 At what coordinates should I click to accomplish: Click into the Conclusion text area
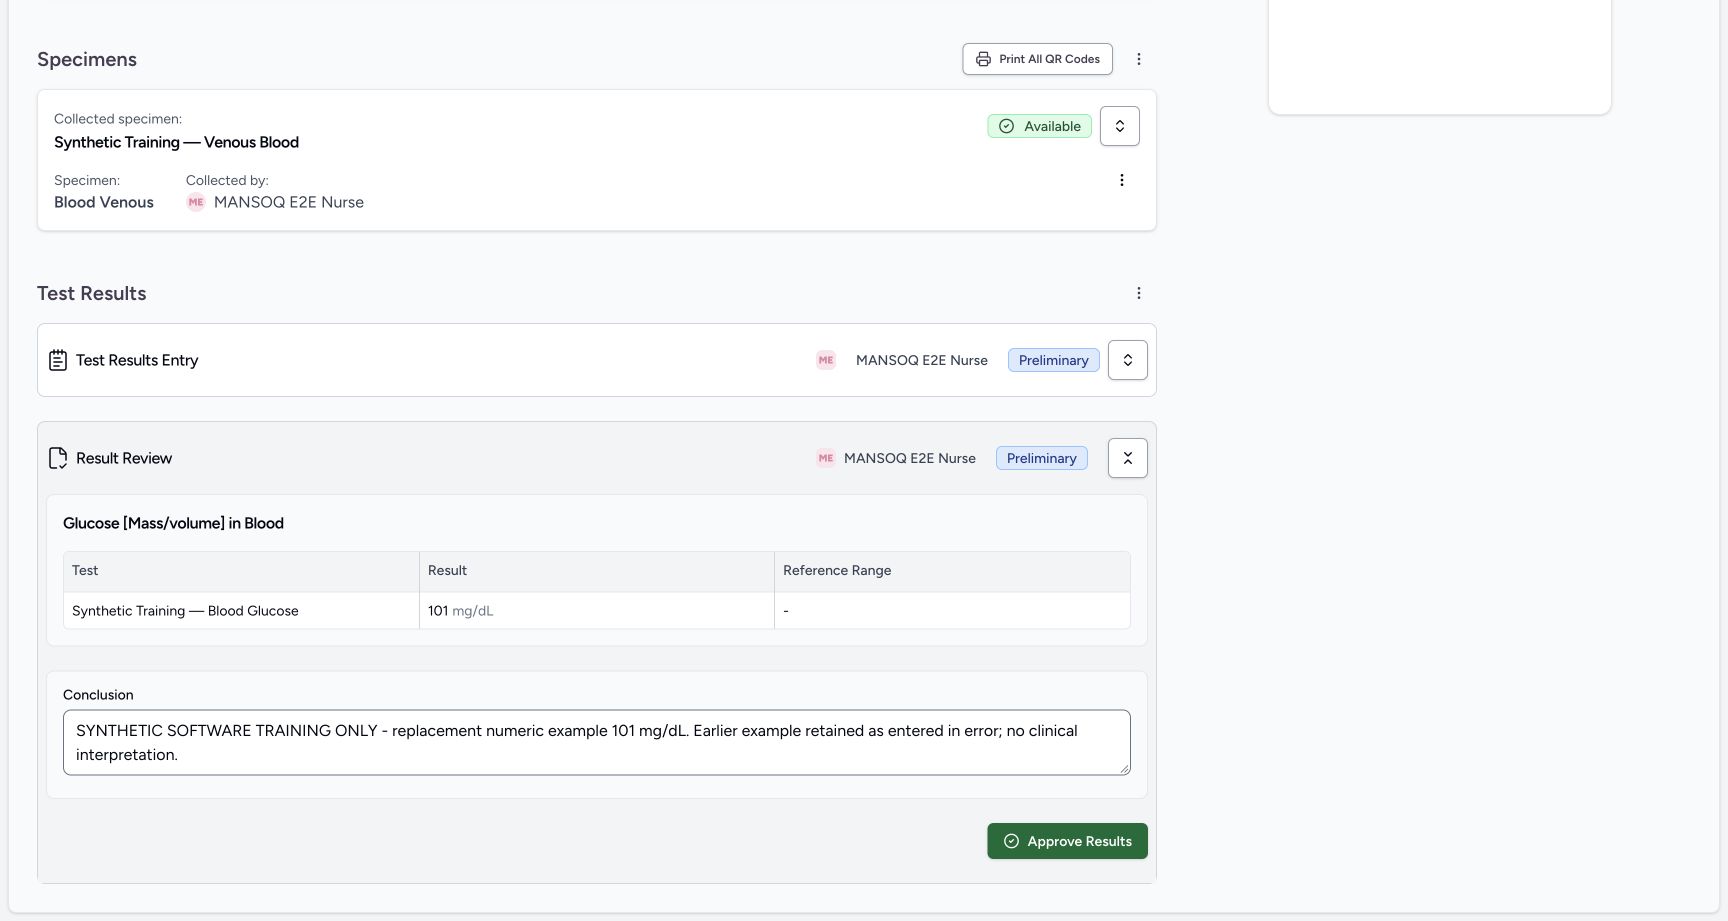coord(597,743)
